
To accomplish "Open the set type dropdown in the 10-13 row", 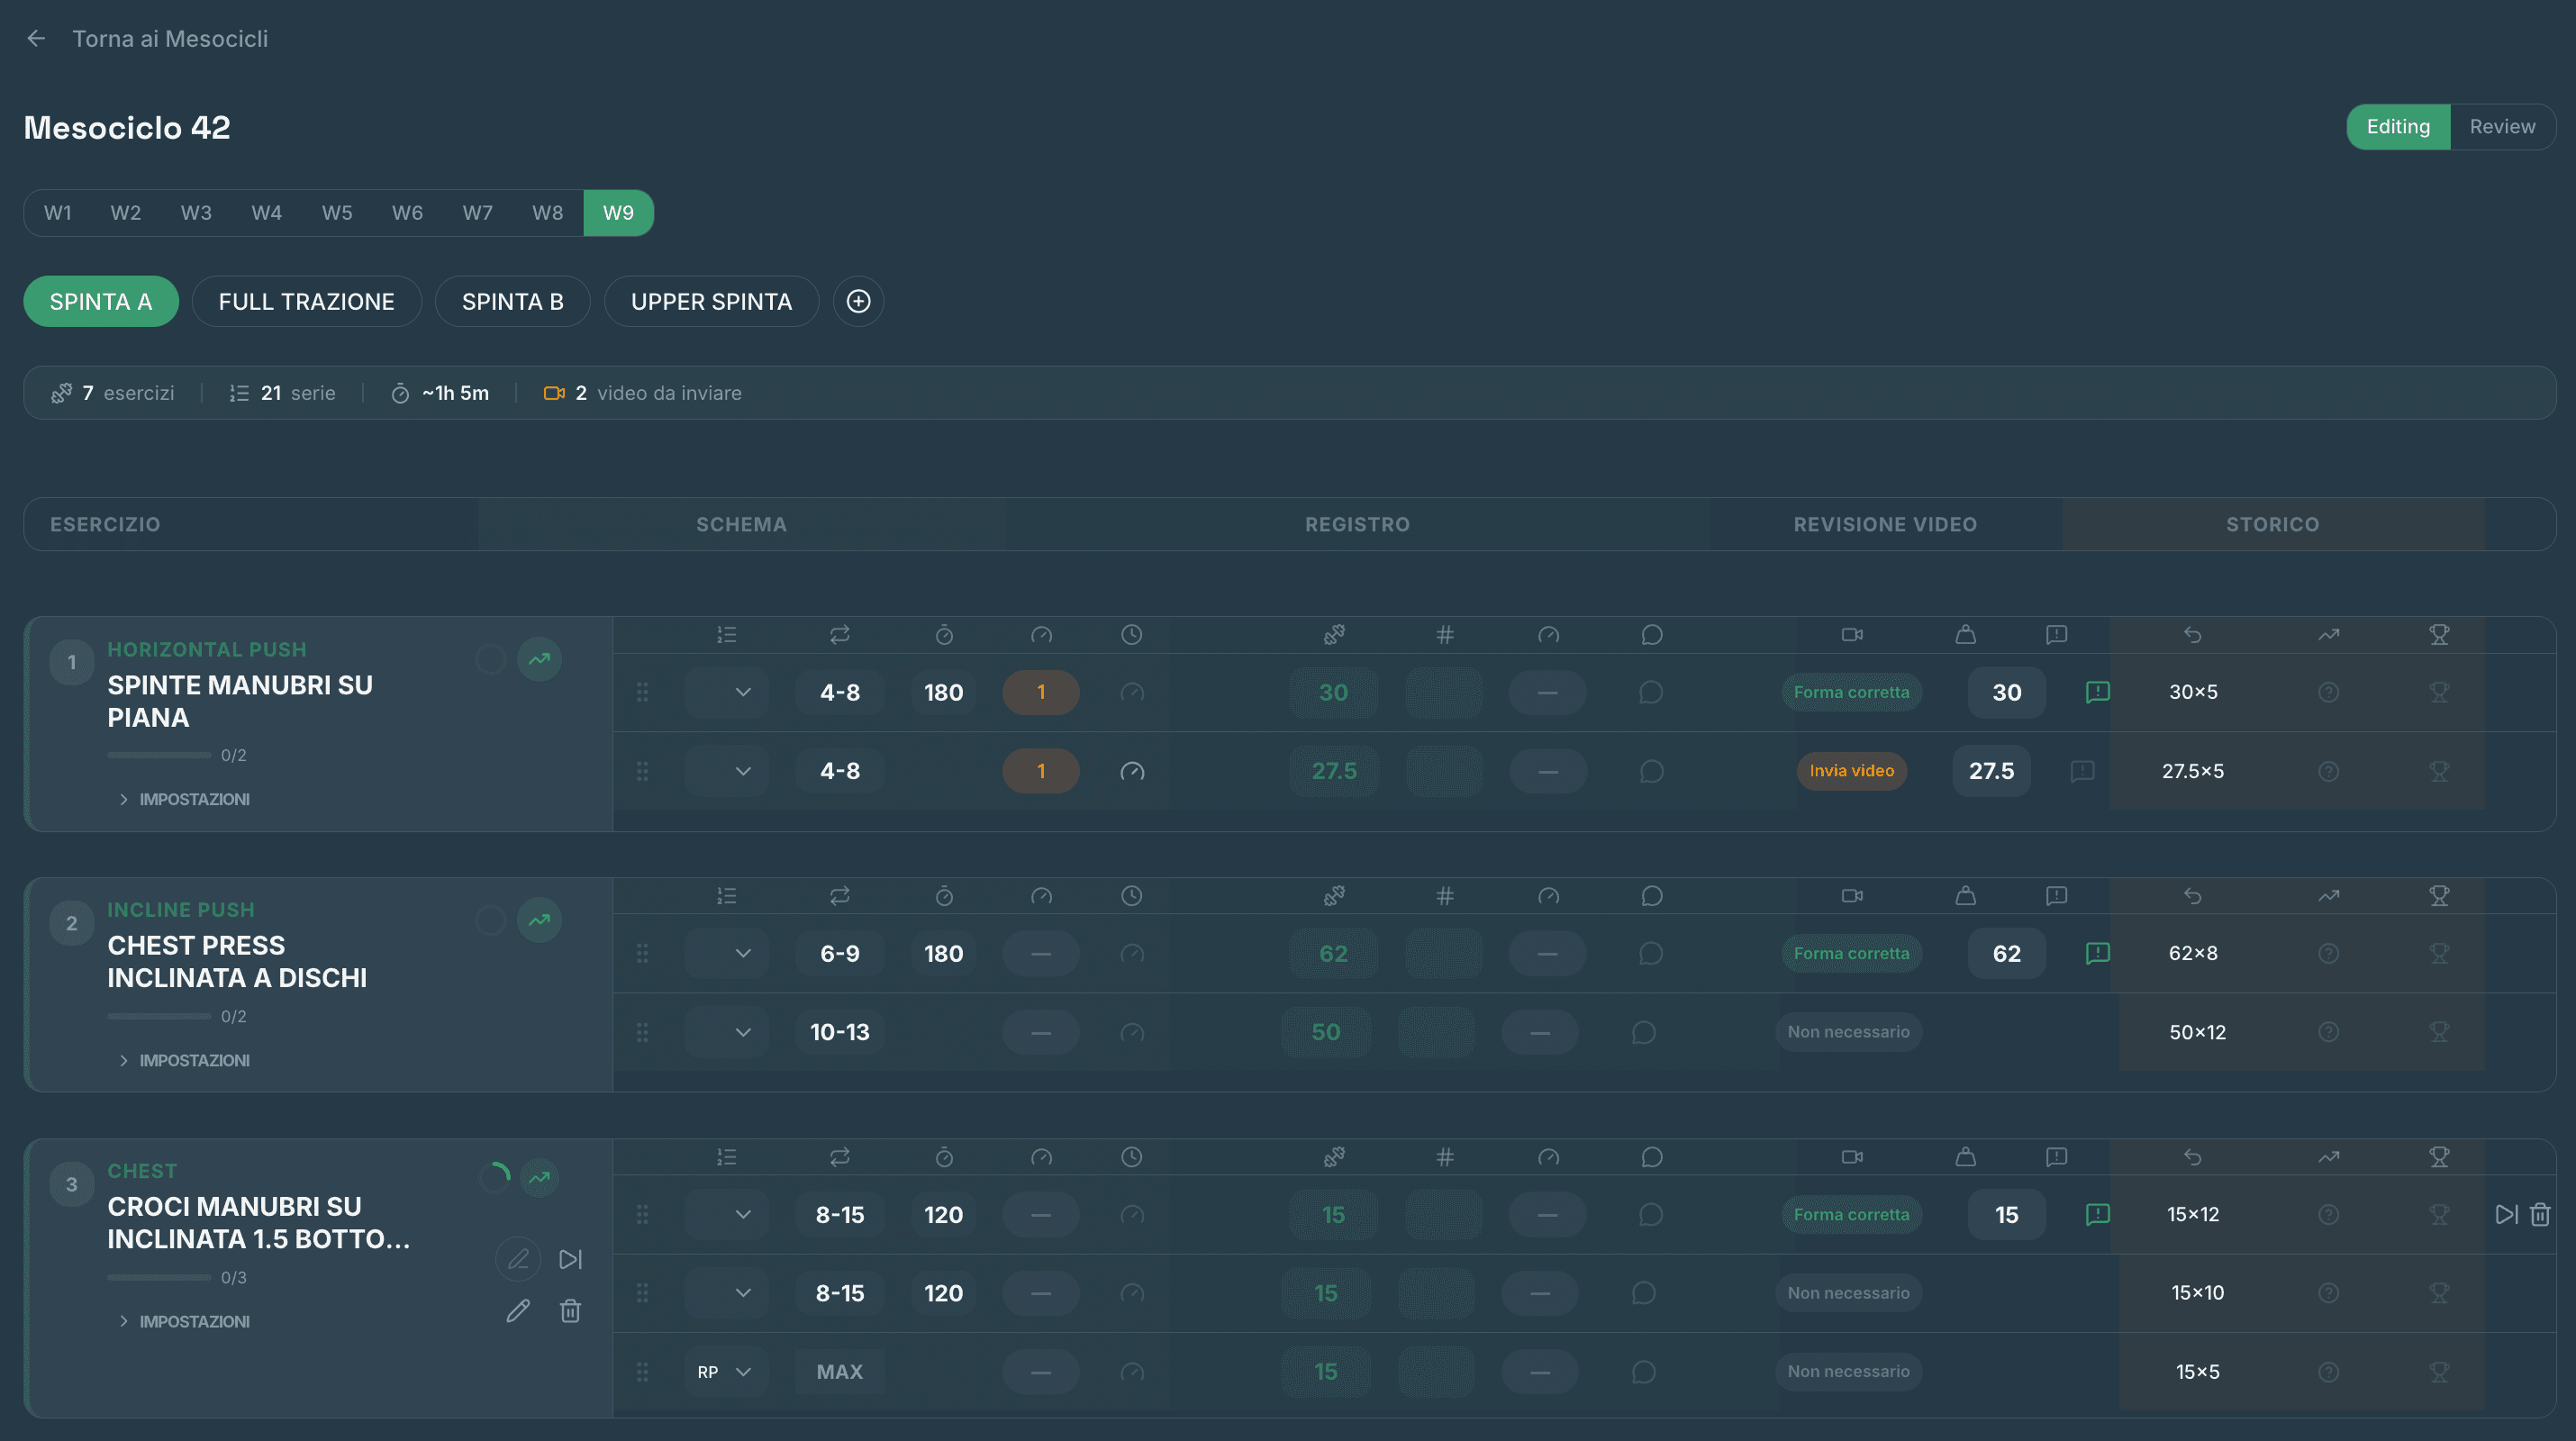I will [726, 1032].
